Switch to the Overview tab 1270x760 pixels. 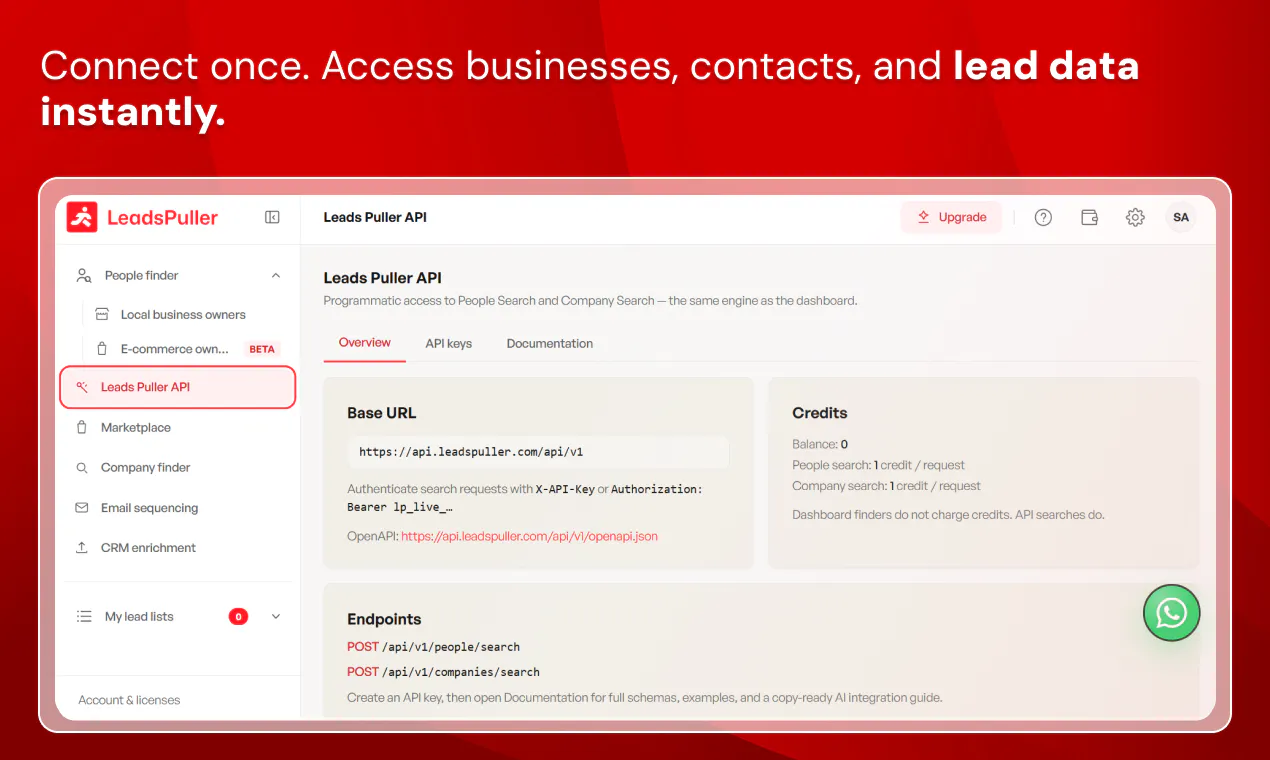(365, 343)
